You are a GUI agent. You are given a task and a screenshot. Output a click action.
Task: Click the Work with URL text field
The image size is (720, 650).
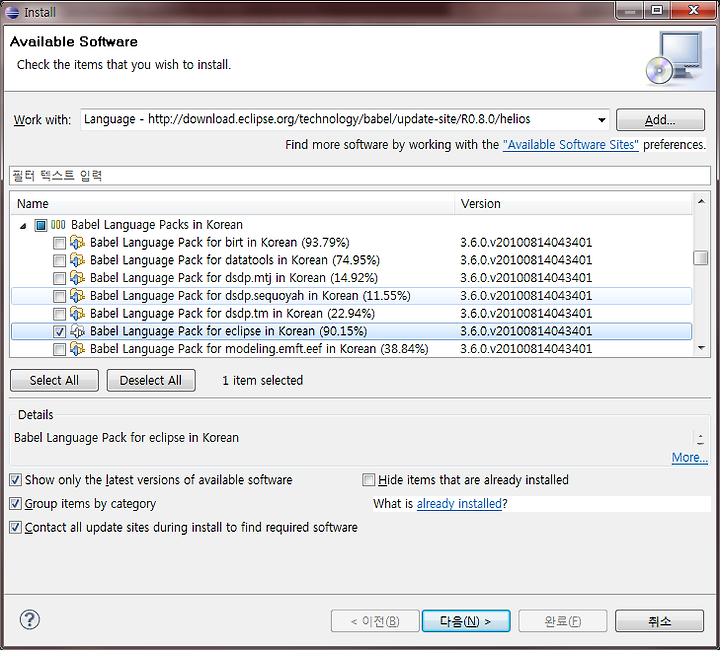(x=338, y=120)
